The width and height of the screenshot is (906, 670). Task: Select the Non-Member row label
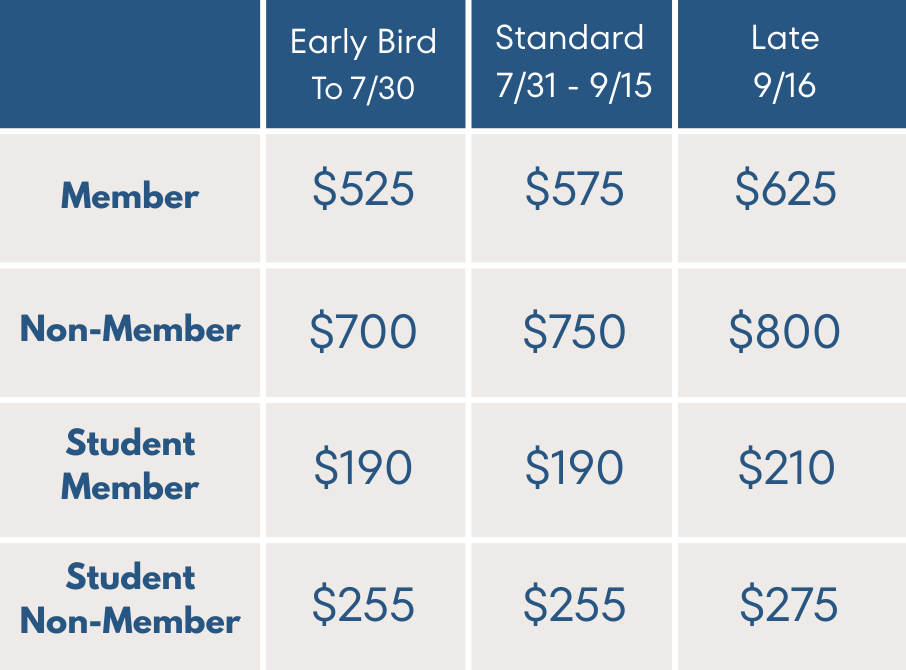pos(130,330)
